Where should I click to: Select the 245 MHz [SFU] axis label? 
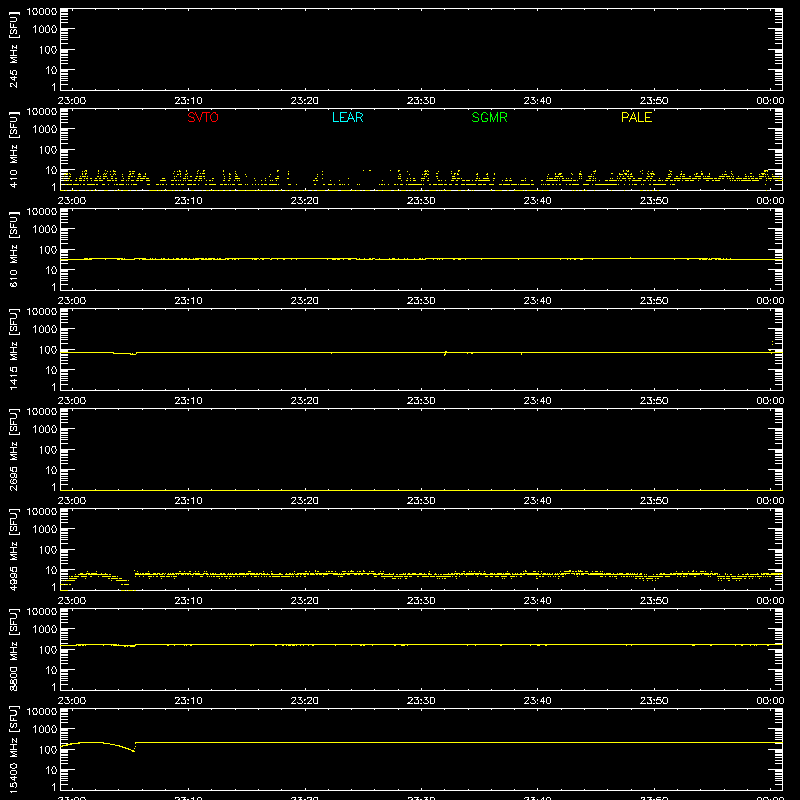(x=13, y=49)
